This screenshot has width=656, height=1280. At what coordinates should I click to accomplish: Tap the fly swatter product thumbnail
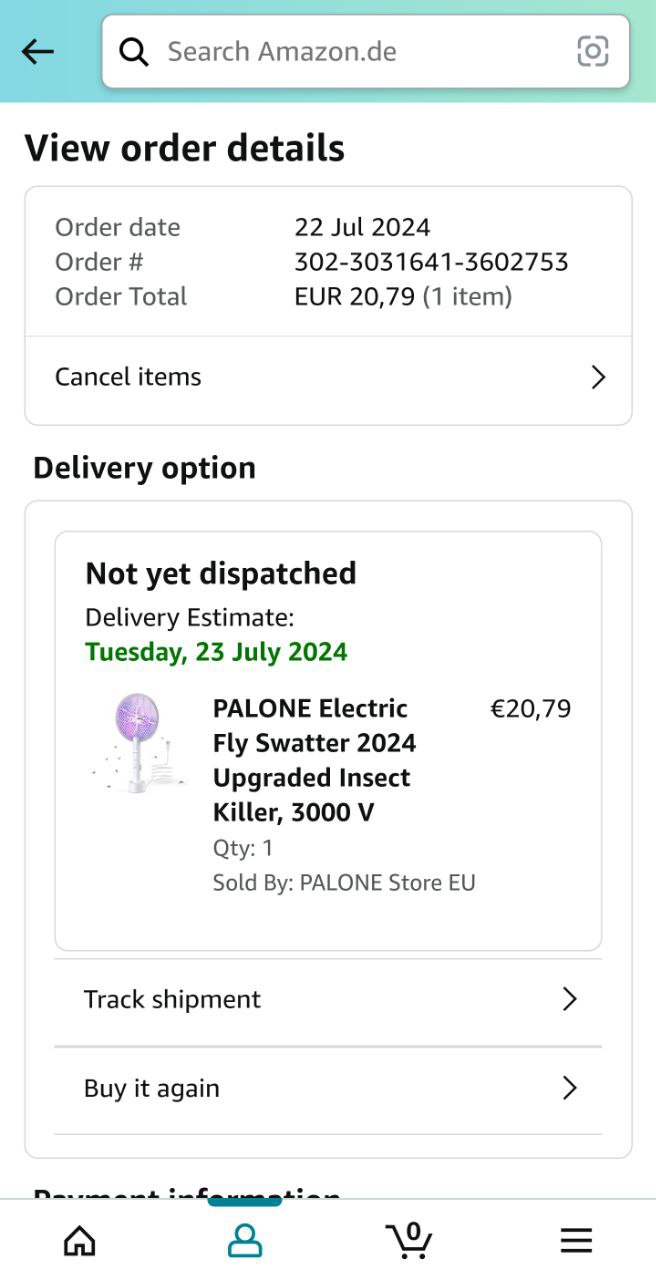139,743
